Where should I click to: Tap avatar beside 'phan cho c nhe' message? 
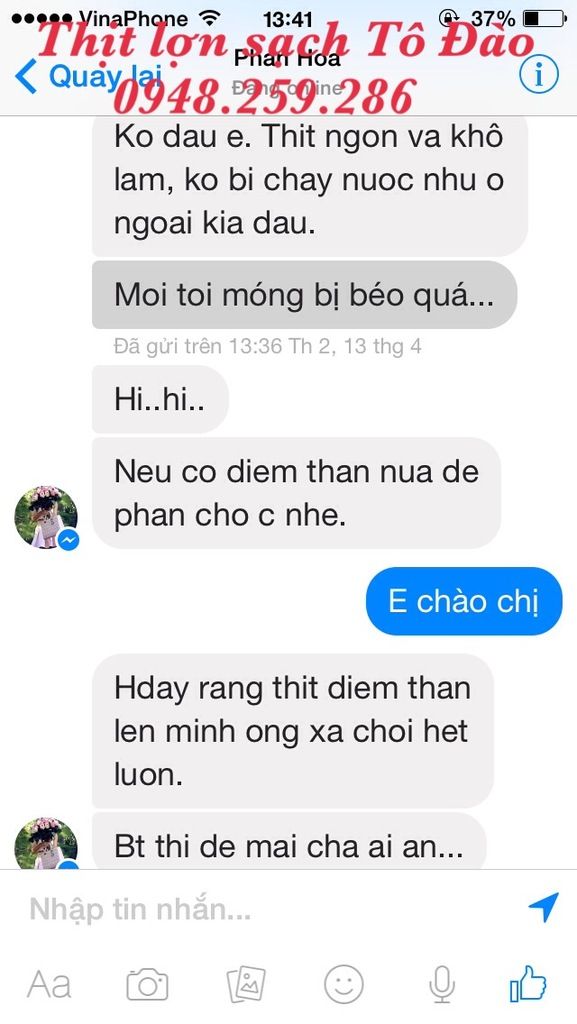[x=46, y=517]
